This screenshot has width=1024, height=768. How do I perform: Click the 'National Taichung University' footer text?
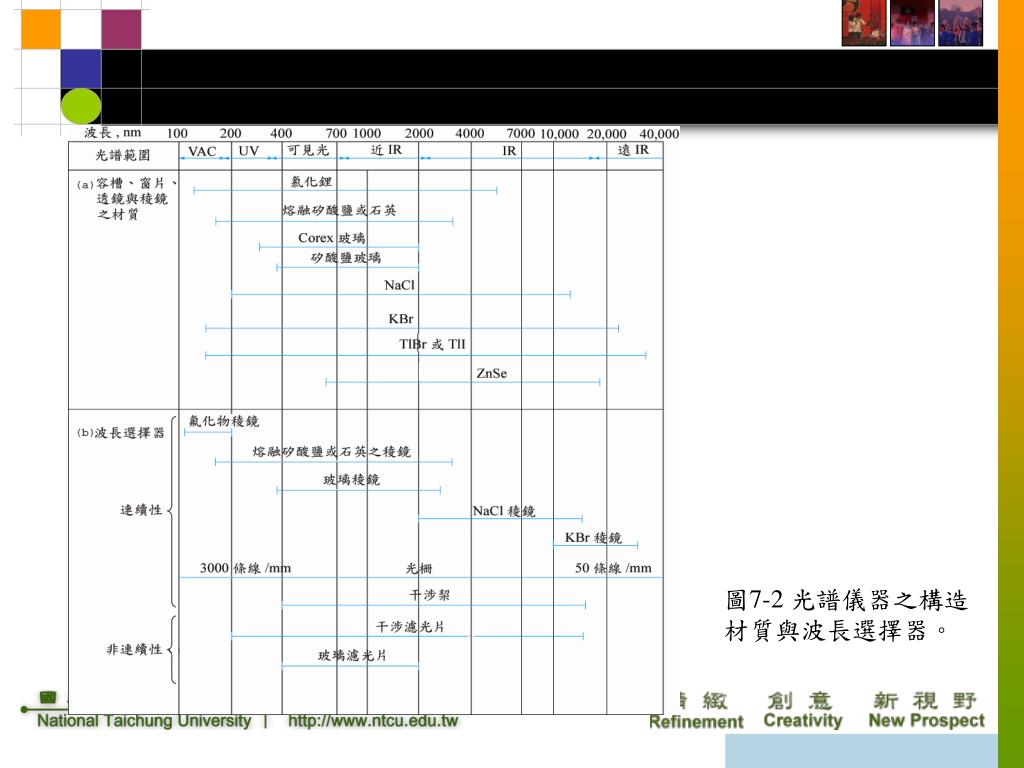point(144,721)
